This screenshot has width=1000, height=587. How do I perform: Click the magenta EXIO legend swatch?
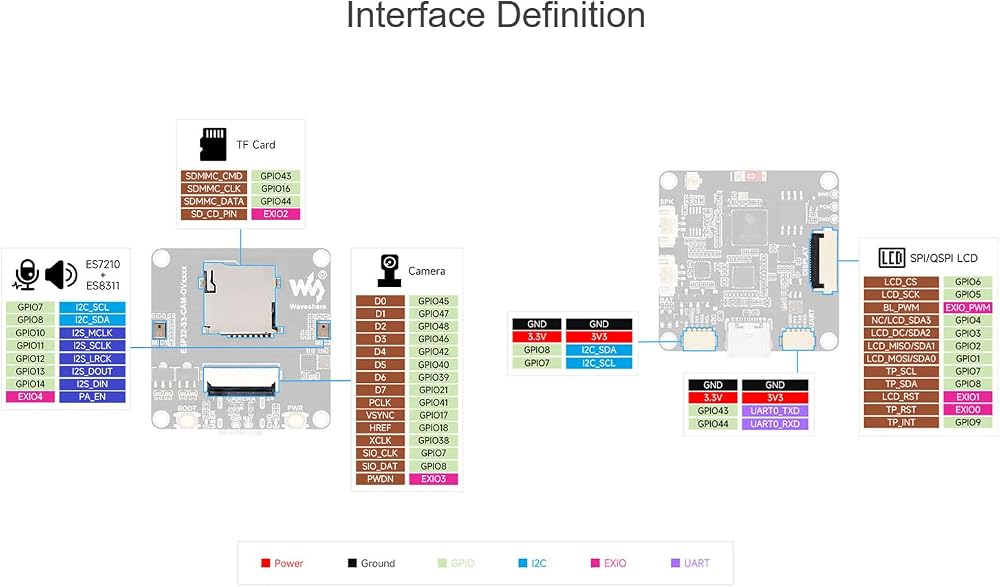click(595, 563)
